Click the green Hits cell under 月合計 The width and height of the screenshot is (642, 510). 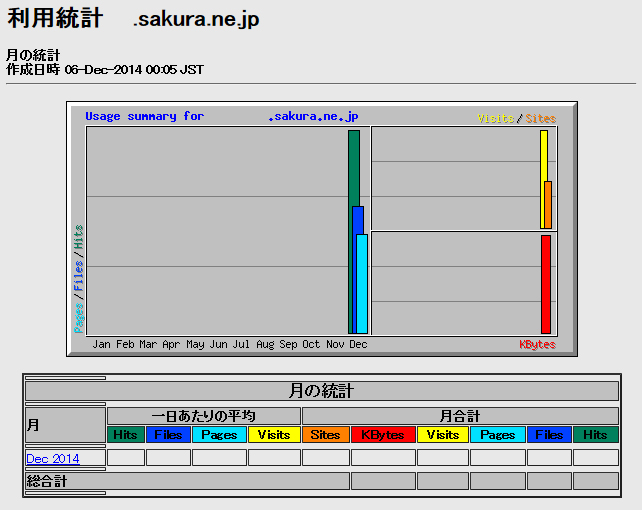pyautogui.click(x=595, y=435)
